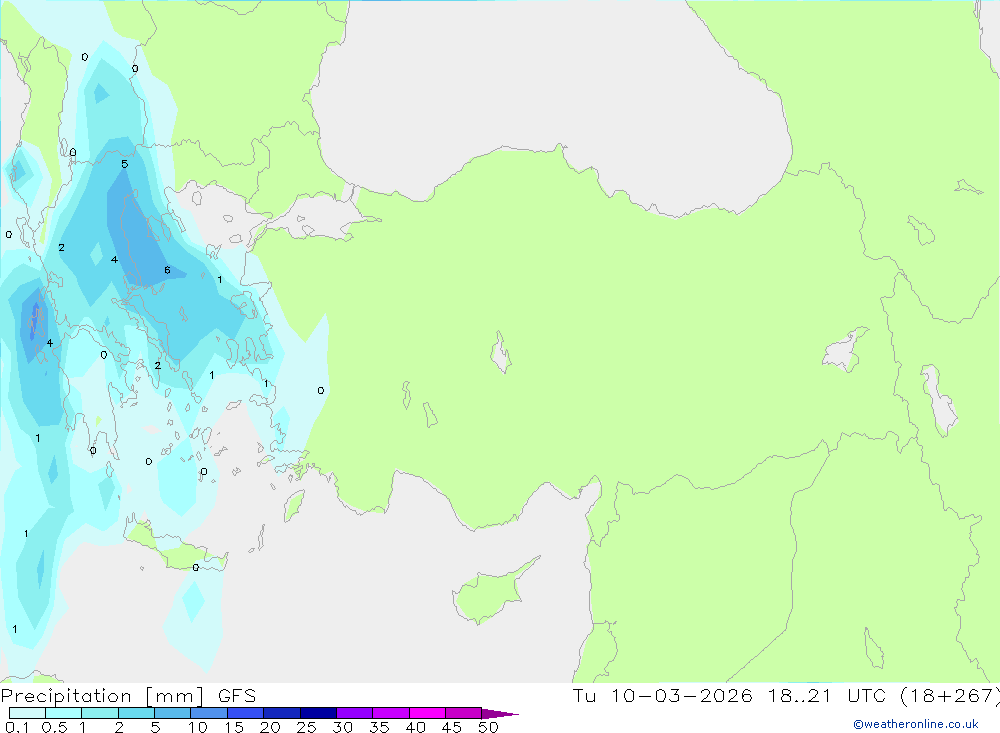Click the legend label "0.1"
This screenshot has width=1000, height=733.
pos(17,727)
